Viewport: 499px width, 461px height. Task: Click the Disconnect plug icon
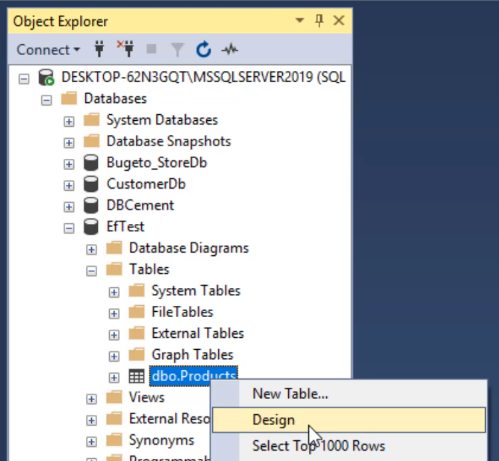[126, 49]
